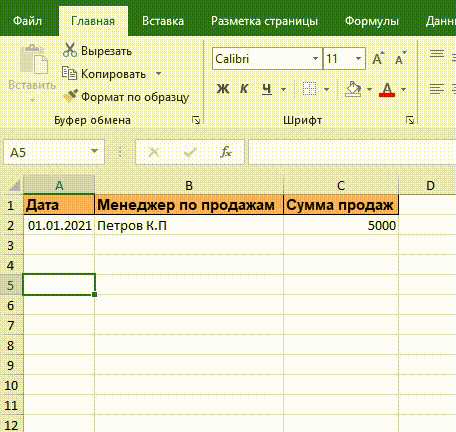The height and width of the screenshot is (432, 456).
Task: Switch to the Данные tab
Action: pos(440,21)
